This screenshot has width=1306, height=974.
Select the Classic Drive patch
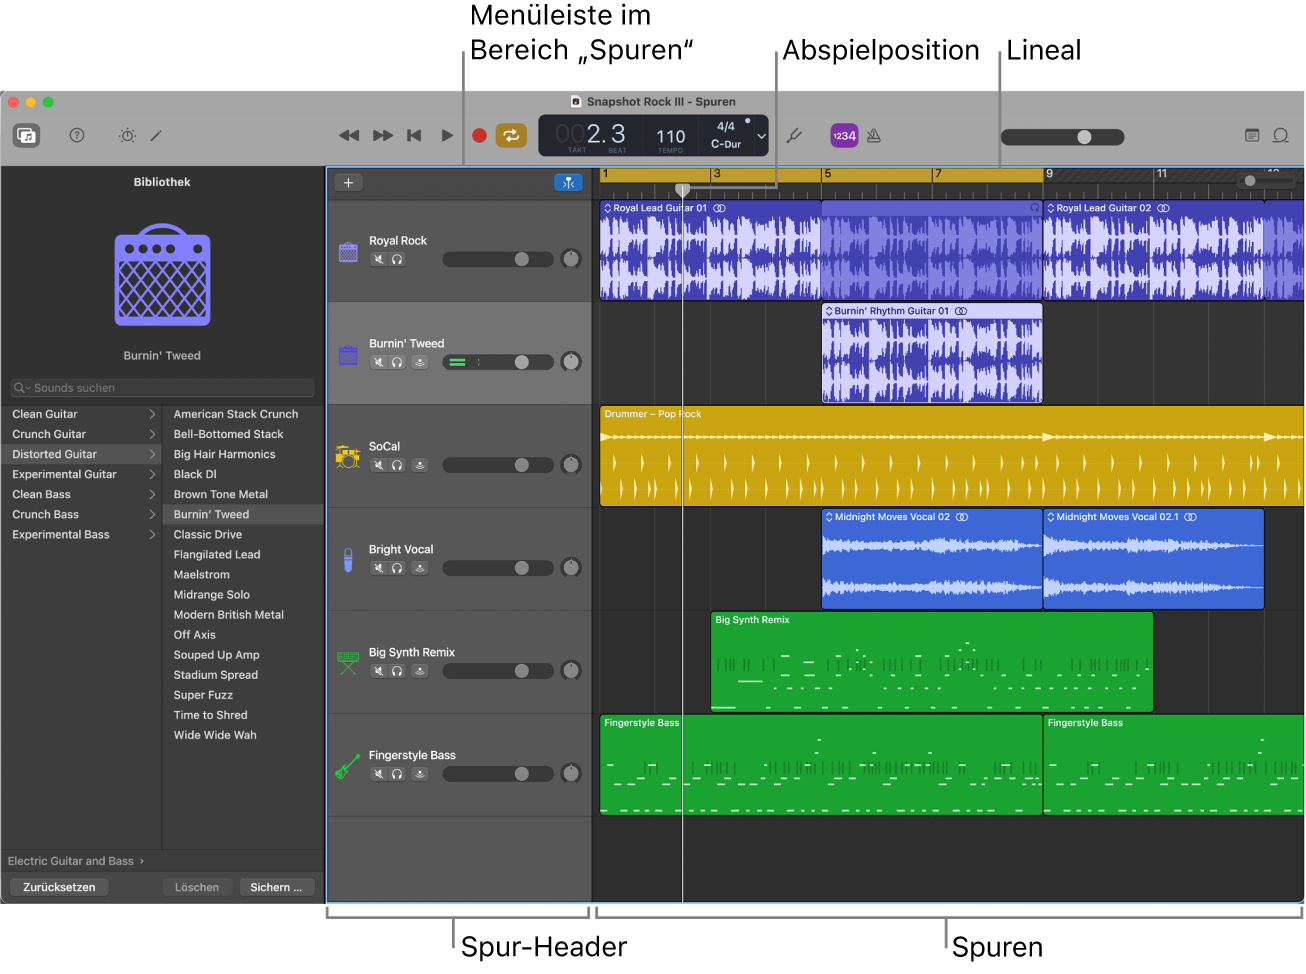click(208, 535)
